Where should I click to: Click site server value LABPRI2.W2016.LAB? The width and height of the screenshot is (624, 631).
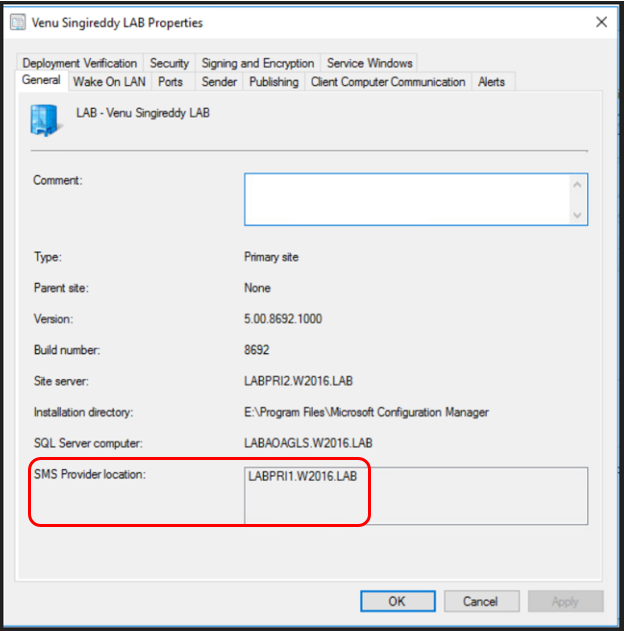(x=298, y=381)
